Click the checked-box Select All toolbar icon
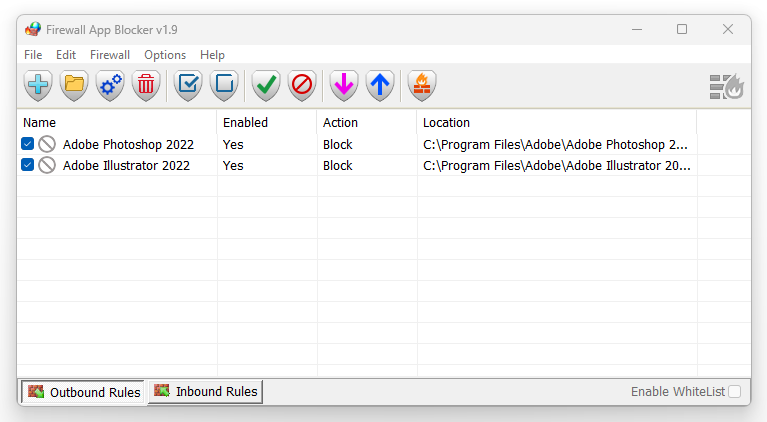This screenshot has height=422, width=767. click(188, 86)
